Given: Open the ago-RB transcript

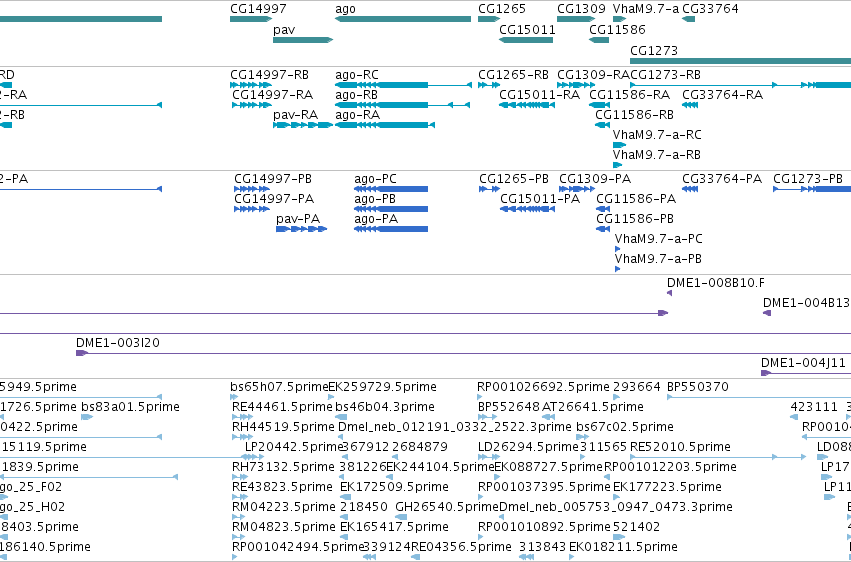Looking at the screenshot, I should click(402, 105).
